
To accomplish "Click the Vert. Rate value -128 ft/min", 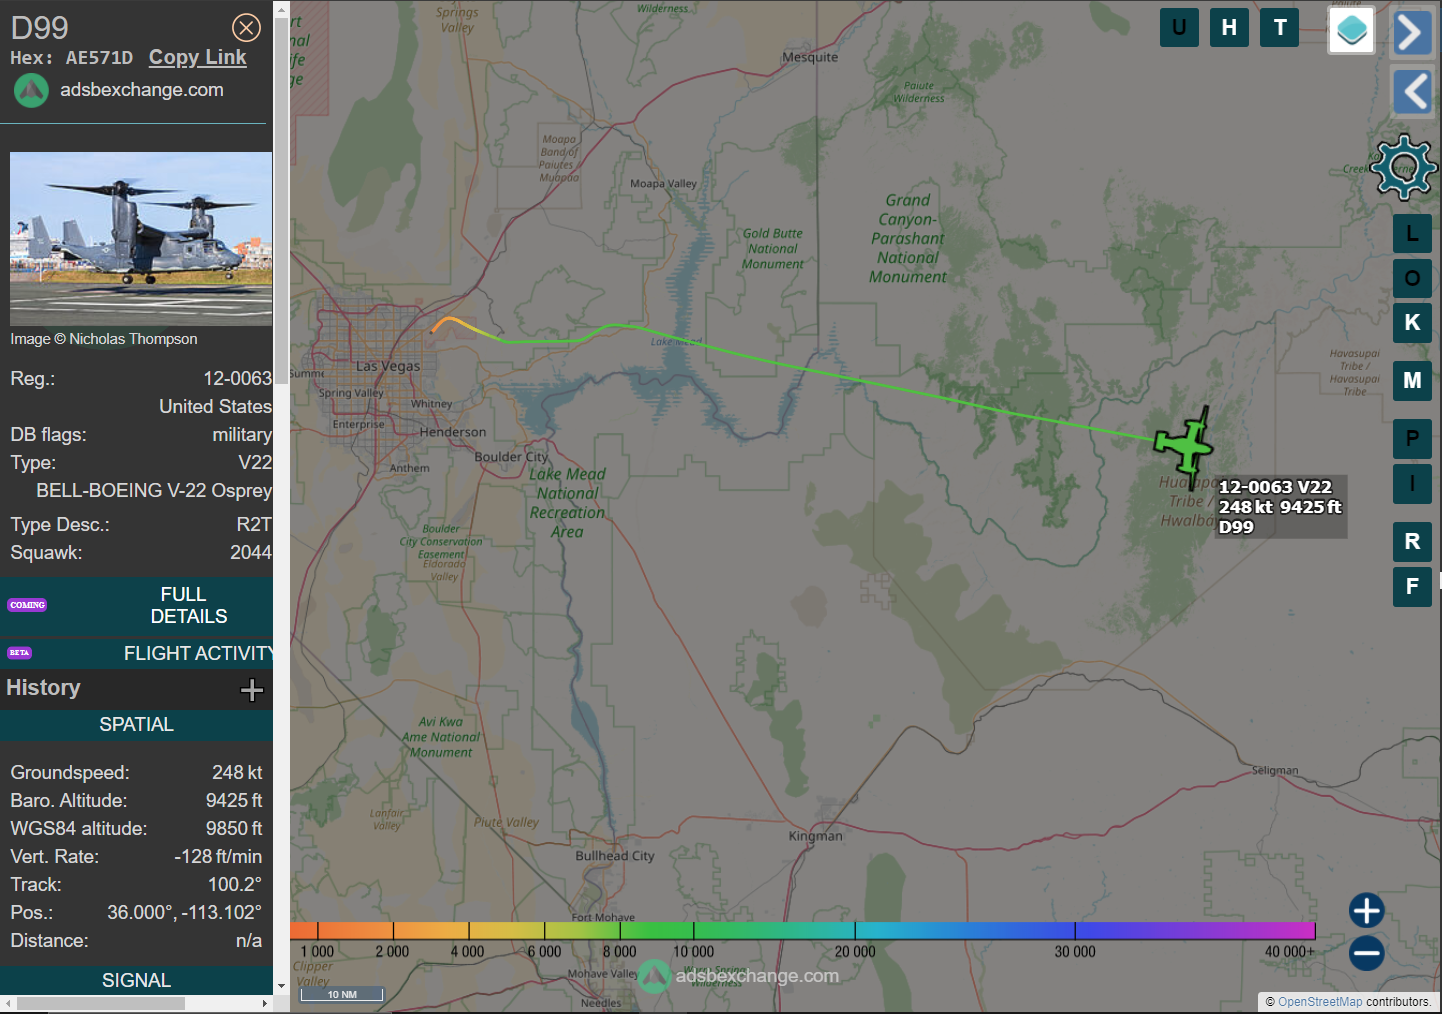I will tap(218, 857).
